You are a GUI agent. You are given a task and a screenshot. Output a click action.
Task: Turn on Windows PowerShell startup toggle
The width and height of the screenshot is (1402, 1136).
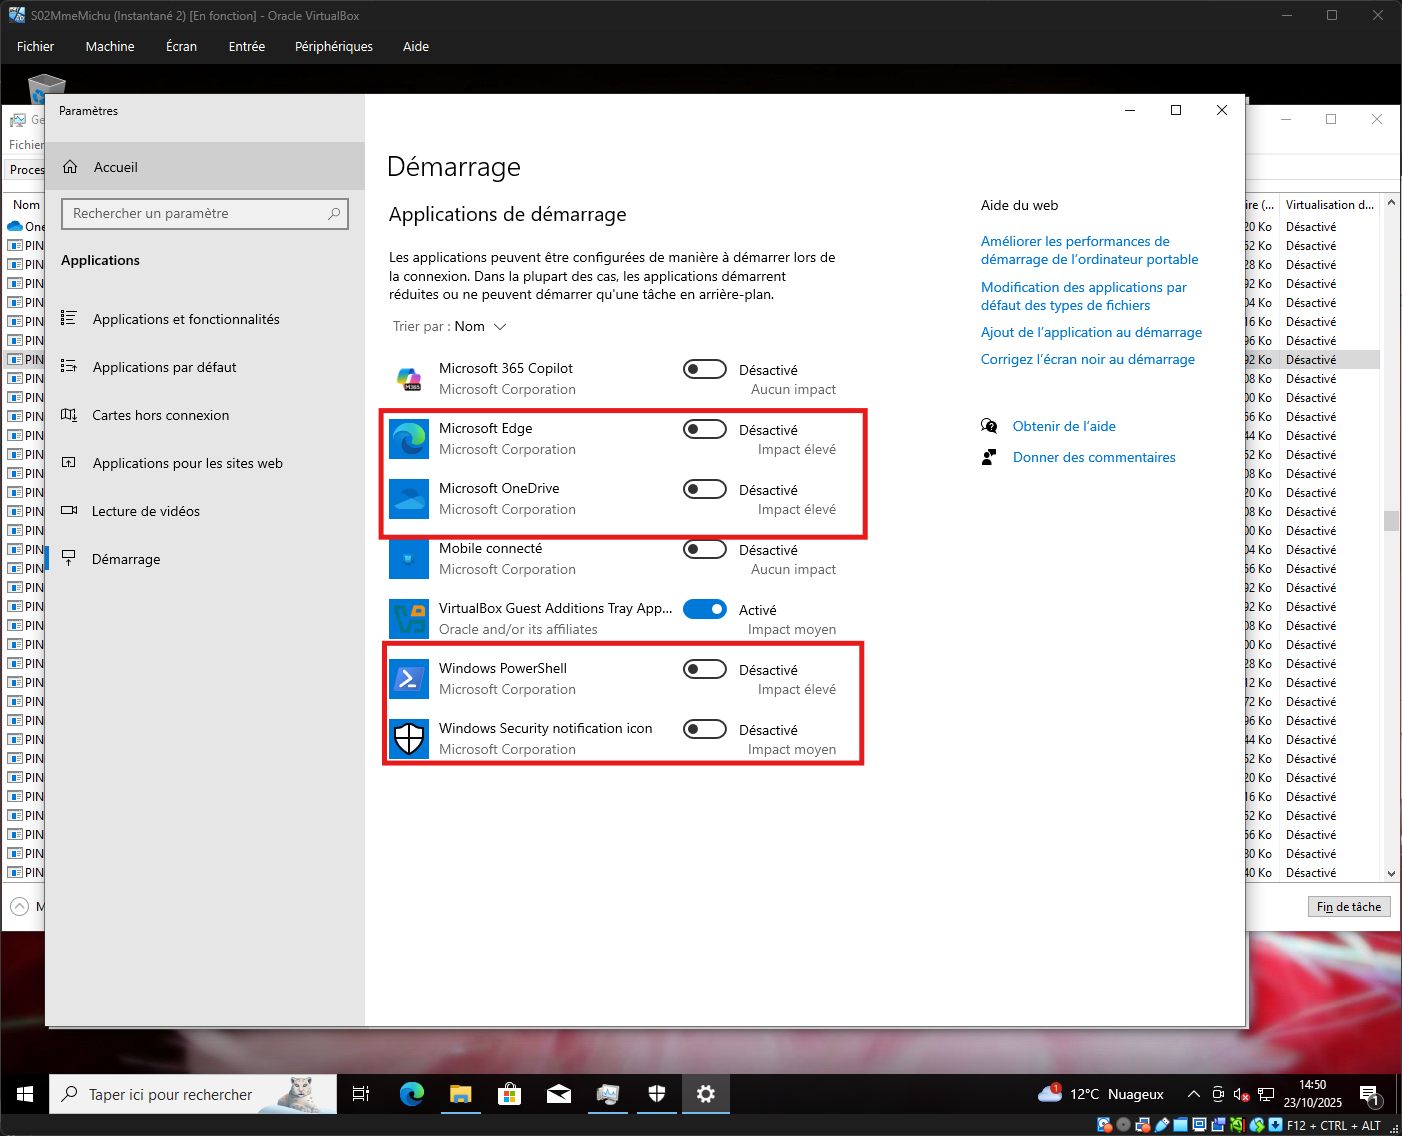705,669
